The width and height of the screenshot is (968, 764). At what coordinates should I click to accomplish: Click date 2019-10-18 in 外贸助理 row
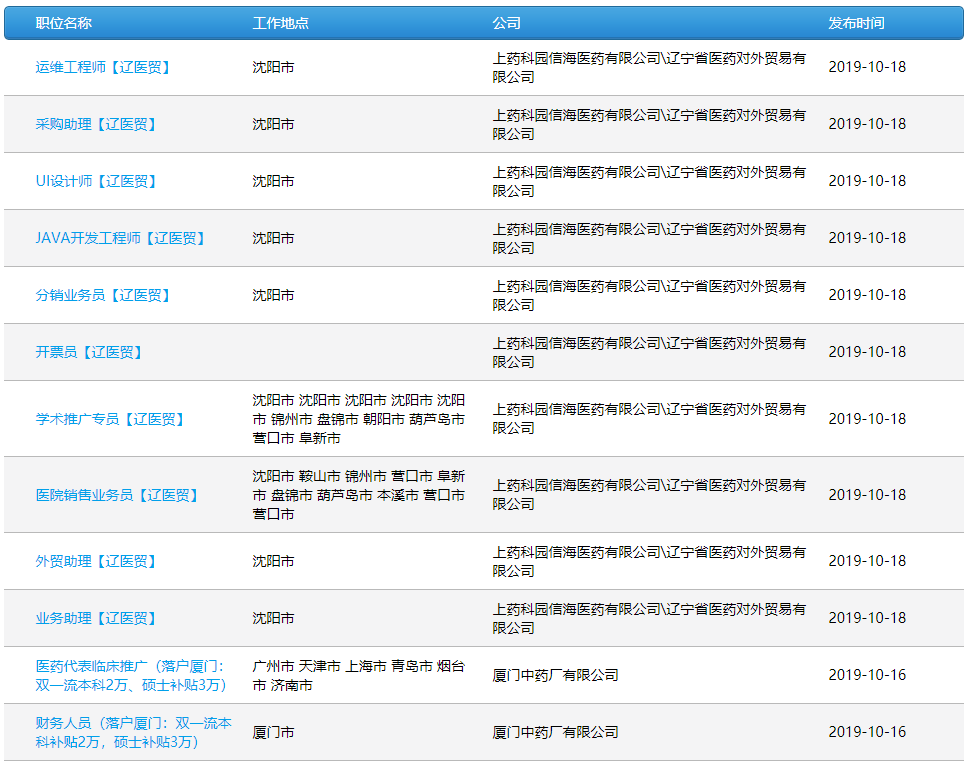[867, 561]
